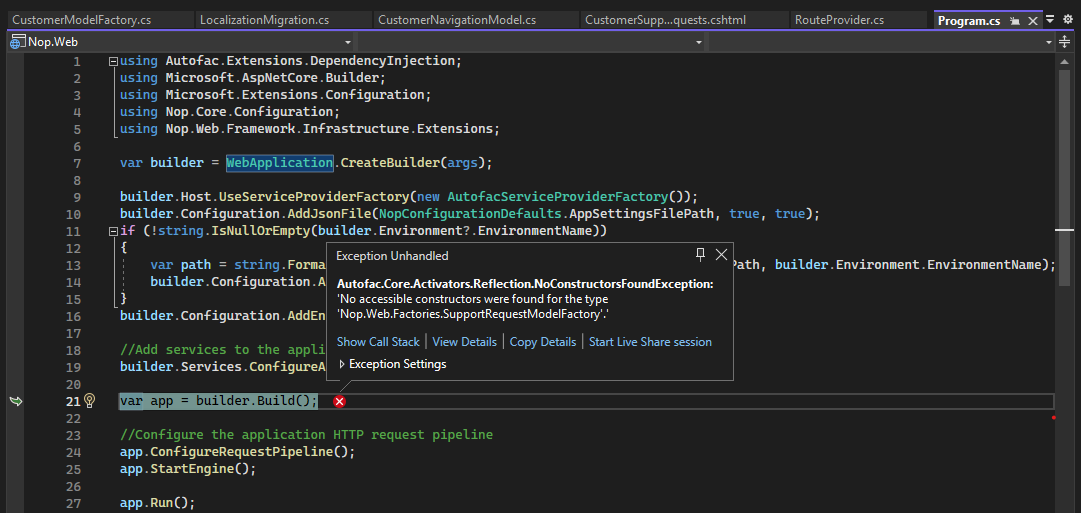Click 'using Microsoft.AspNetCore.Builder;' line
The image size is (1081, 513).
point(252,78)
